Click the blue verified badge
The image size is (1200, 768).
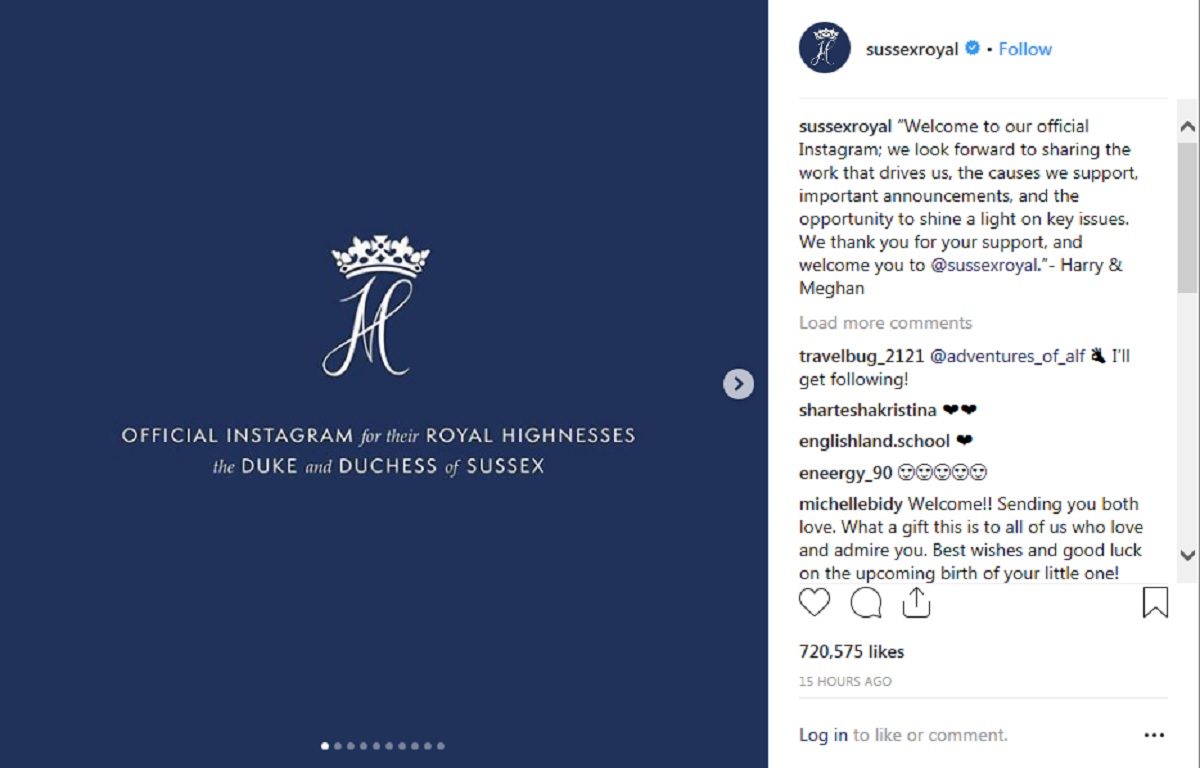click(972, 48)
